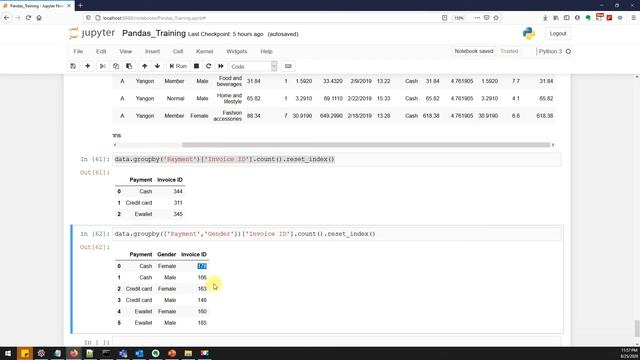Cut selected cells using scissors icon
This screenshot has height=360, width=640.
[102, 66]
